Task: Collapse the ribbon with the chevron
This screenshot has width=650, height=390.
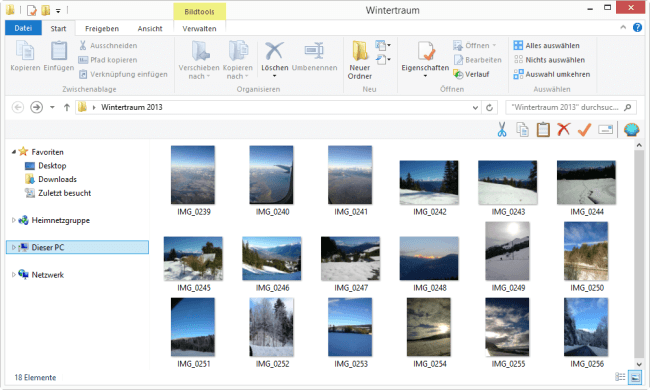Action: [x=623, y=27]
